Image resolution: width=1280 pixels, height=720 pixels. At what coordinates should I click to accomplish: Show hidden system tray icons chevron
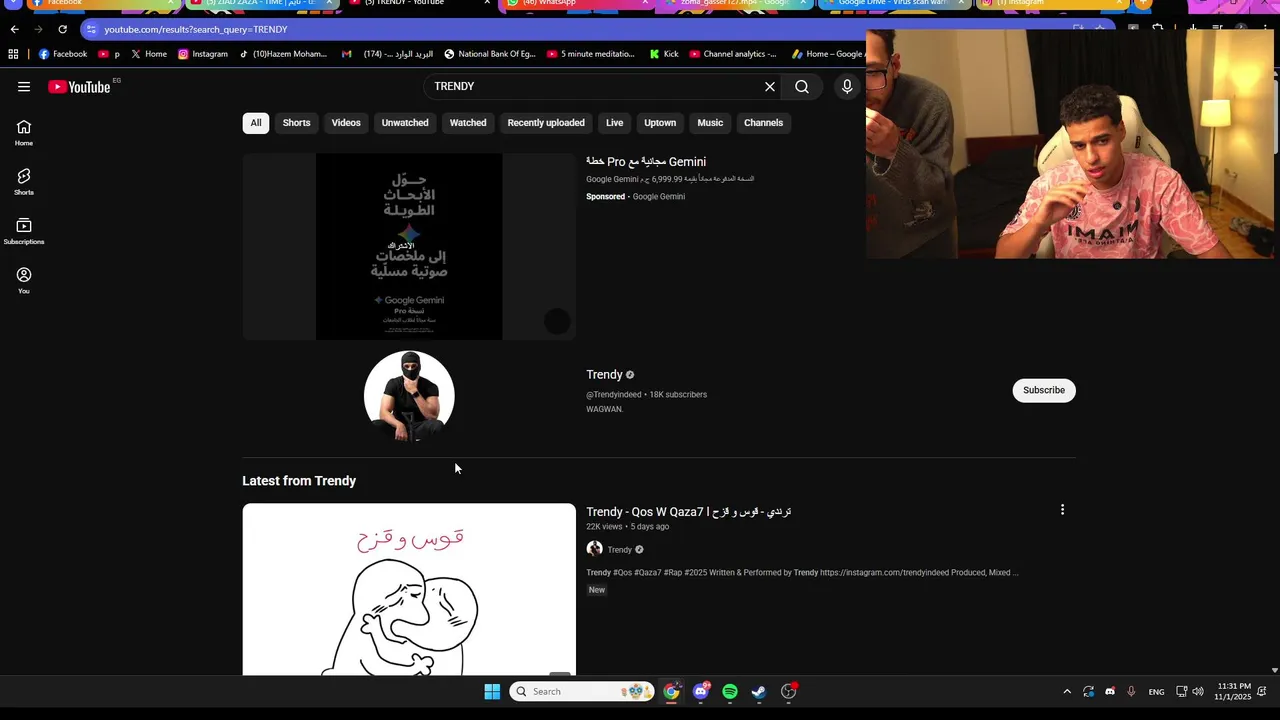pos(1067,692)
